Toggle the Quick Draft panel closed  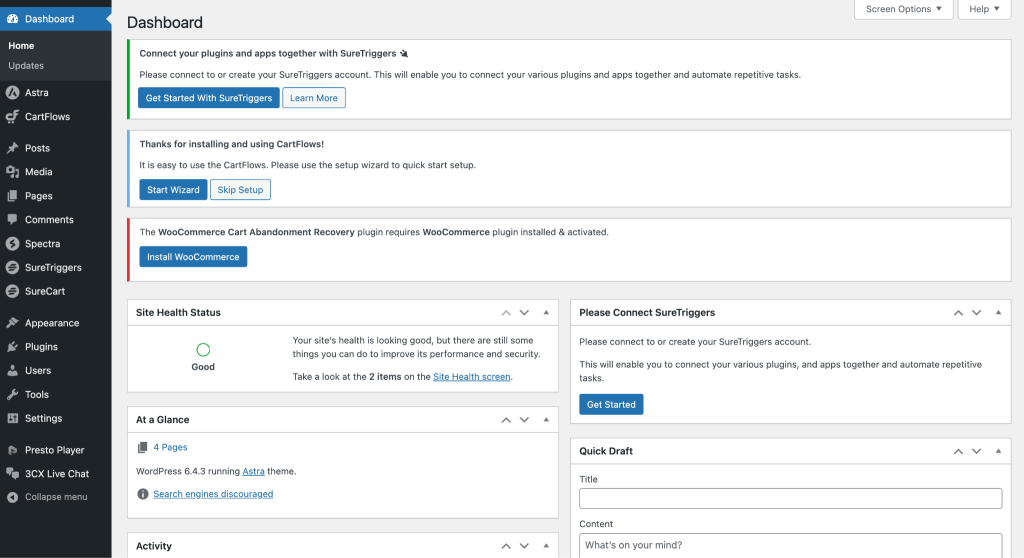tap(998, 451)
